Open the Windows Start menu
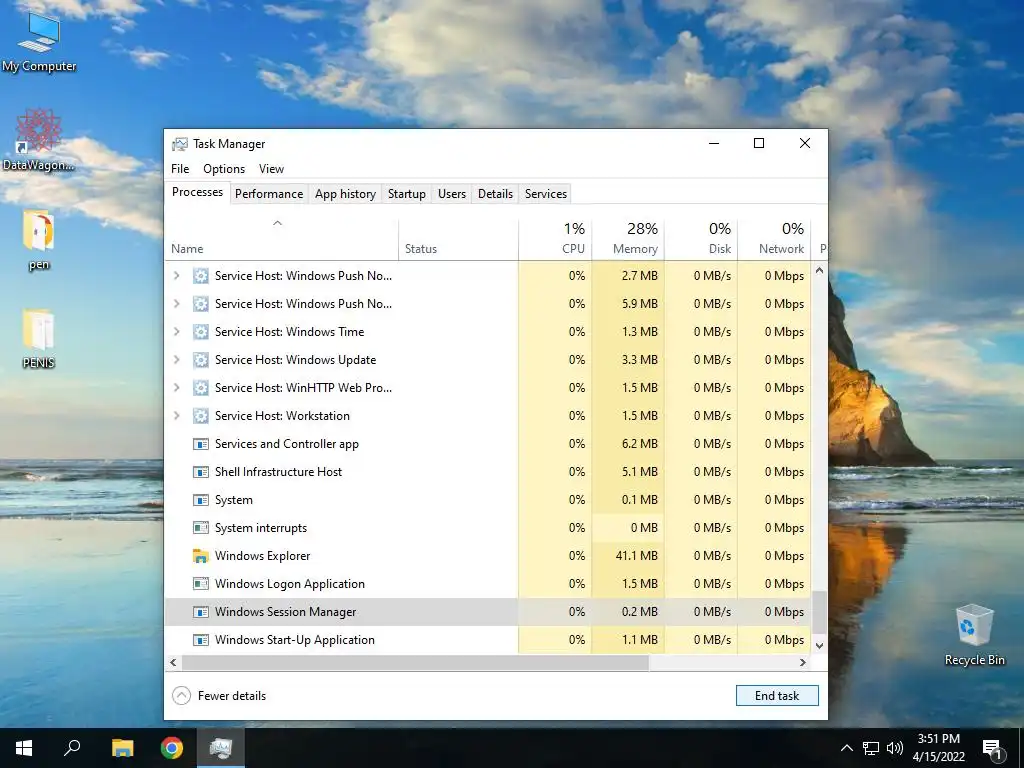 point(24,748)
